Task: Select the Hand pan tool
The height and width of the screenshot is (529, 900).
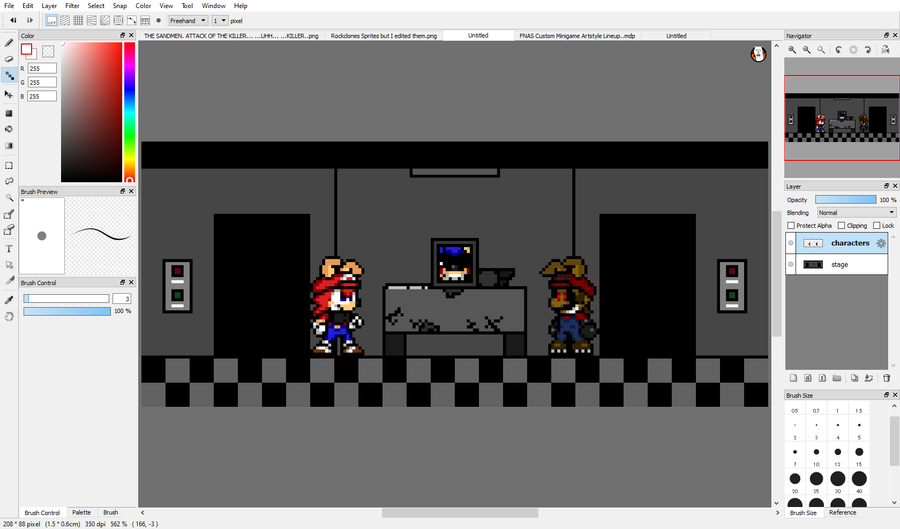Action: tap(9, 316)
